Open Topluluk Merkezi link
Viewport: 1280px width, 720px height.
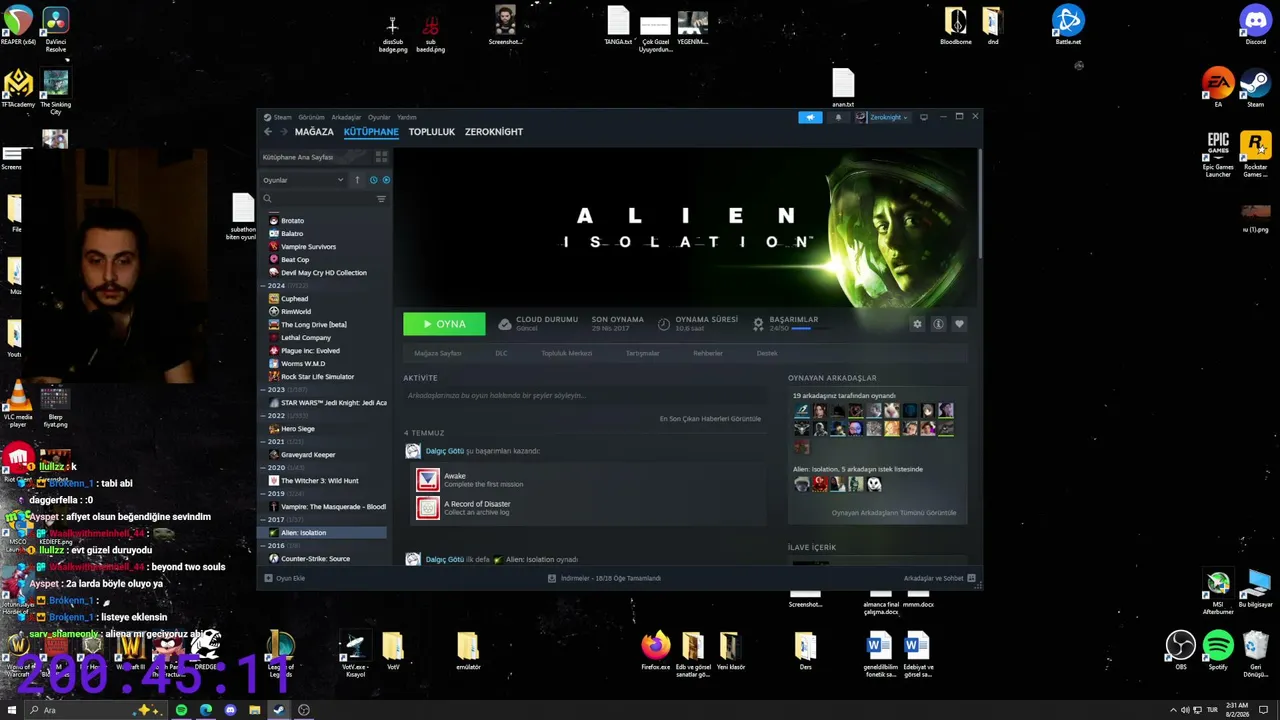tap(567, 353)
